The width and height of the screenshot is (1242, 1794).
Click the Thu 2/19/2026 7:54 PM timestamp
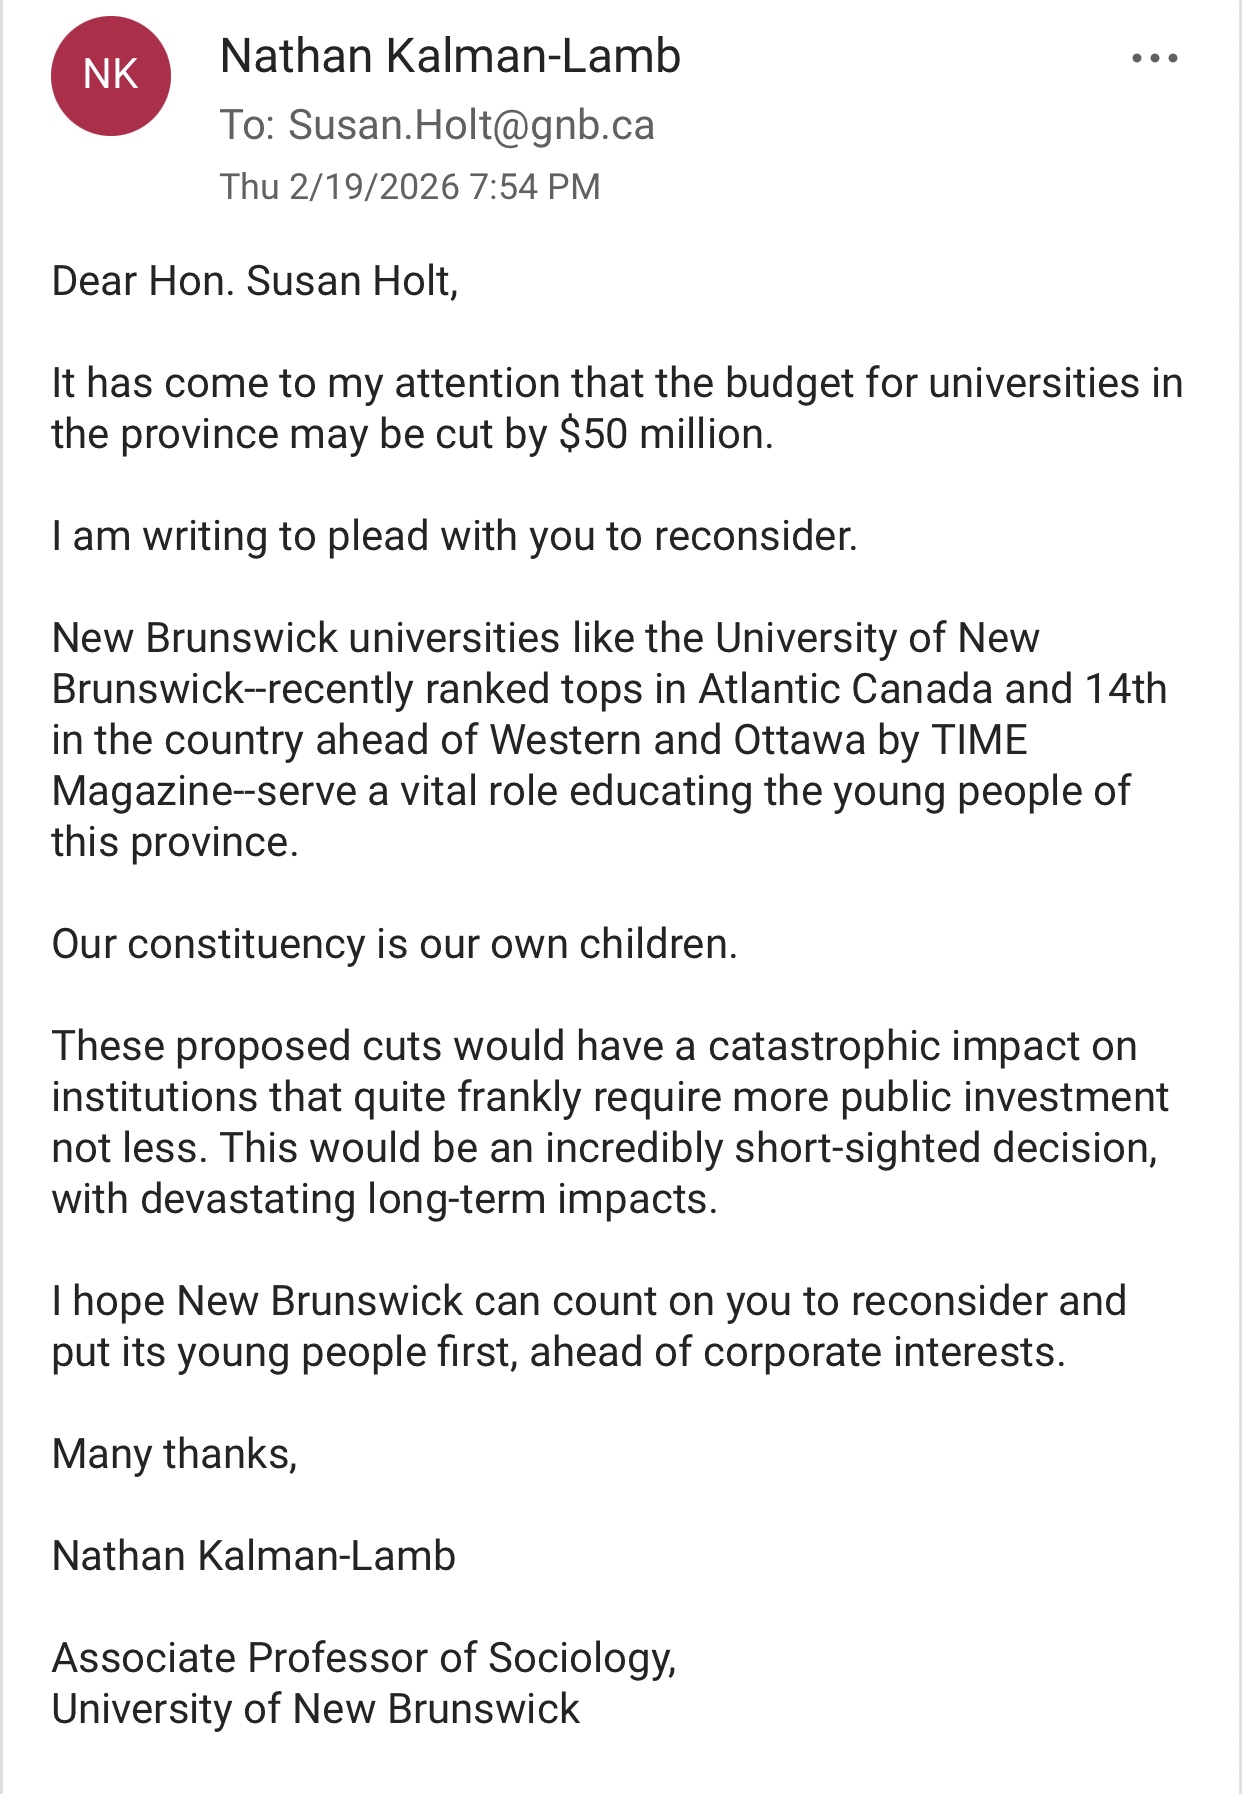[x=410, y=187]
